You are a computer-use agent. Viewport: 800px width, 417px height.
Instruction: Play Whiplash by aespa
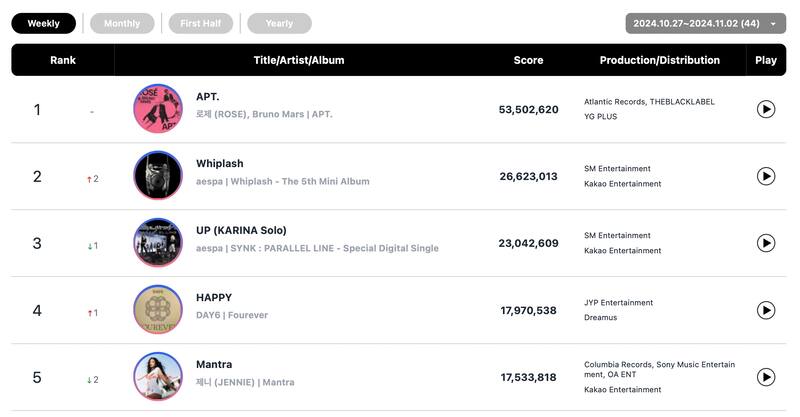point(766,176)
